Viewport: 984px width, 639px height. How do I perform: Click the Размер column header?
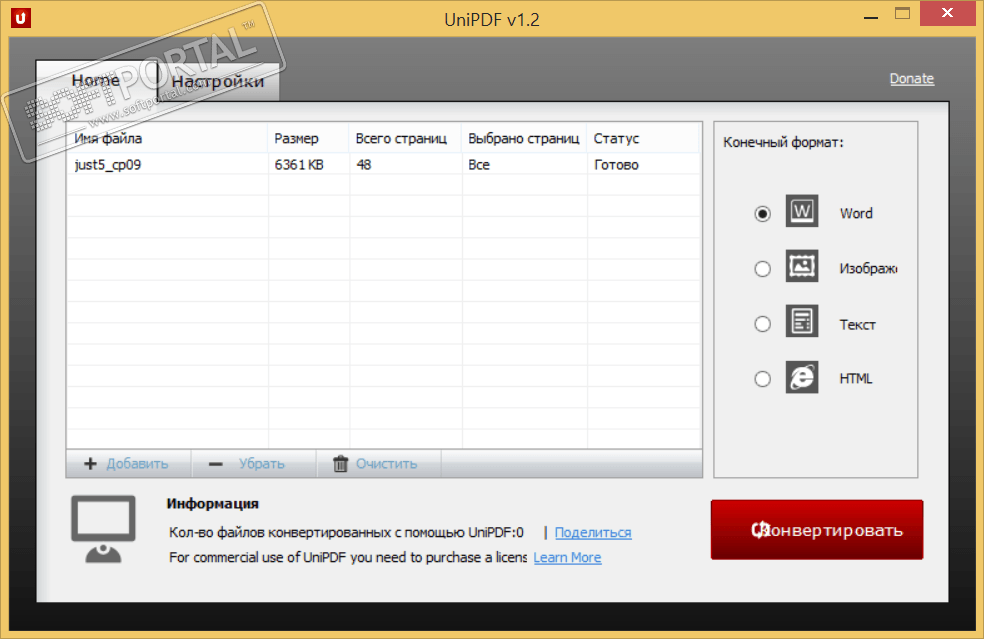308,139
